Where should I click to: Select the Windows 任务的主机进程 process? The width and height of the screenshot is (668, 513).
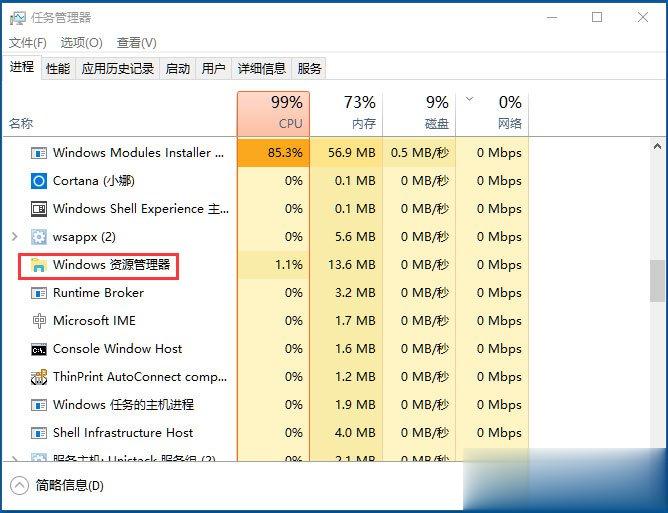[124, 405]
